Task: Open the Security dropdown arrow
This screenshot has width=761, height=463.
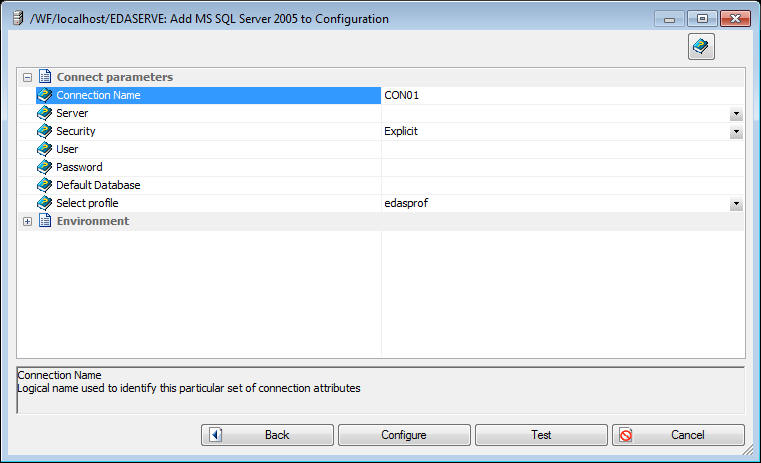Action: (x=736, y=132)
